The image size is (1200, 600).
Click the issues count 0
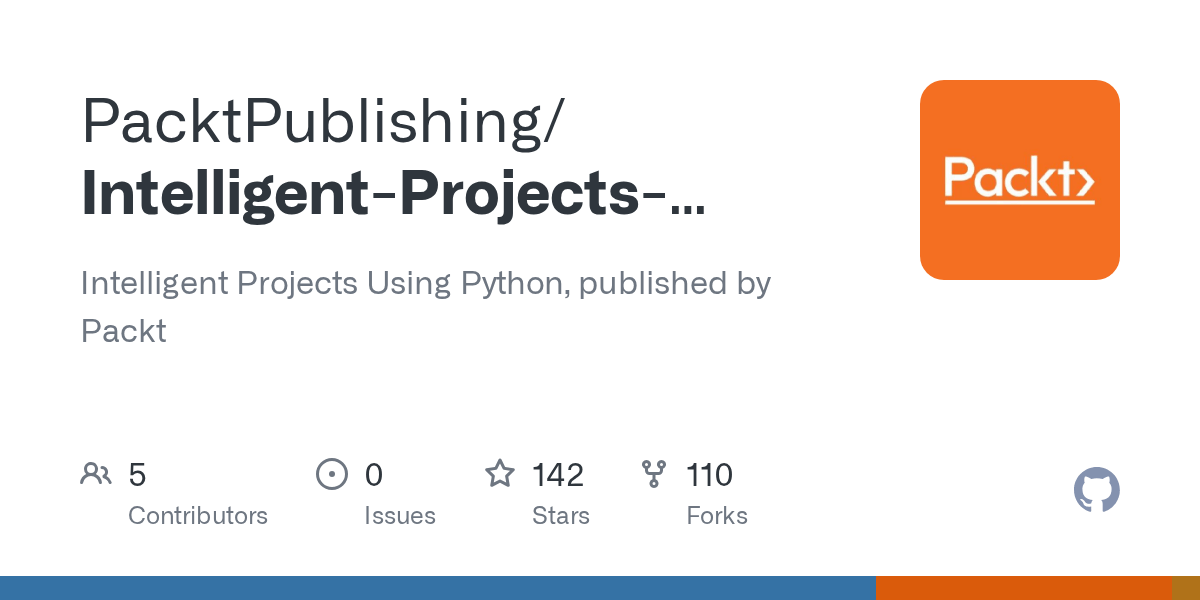point(373,475)
